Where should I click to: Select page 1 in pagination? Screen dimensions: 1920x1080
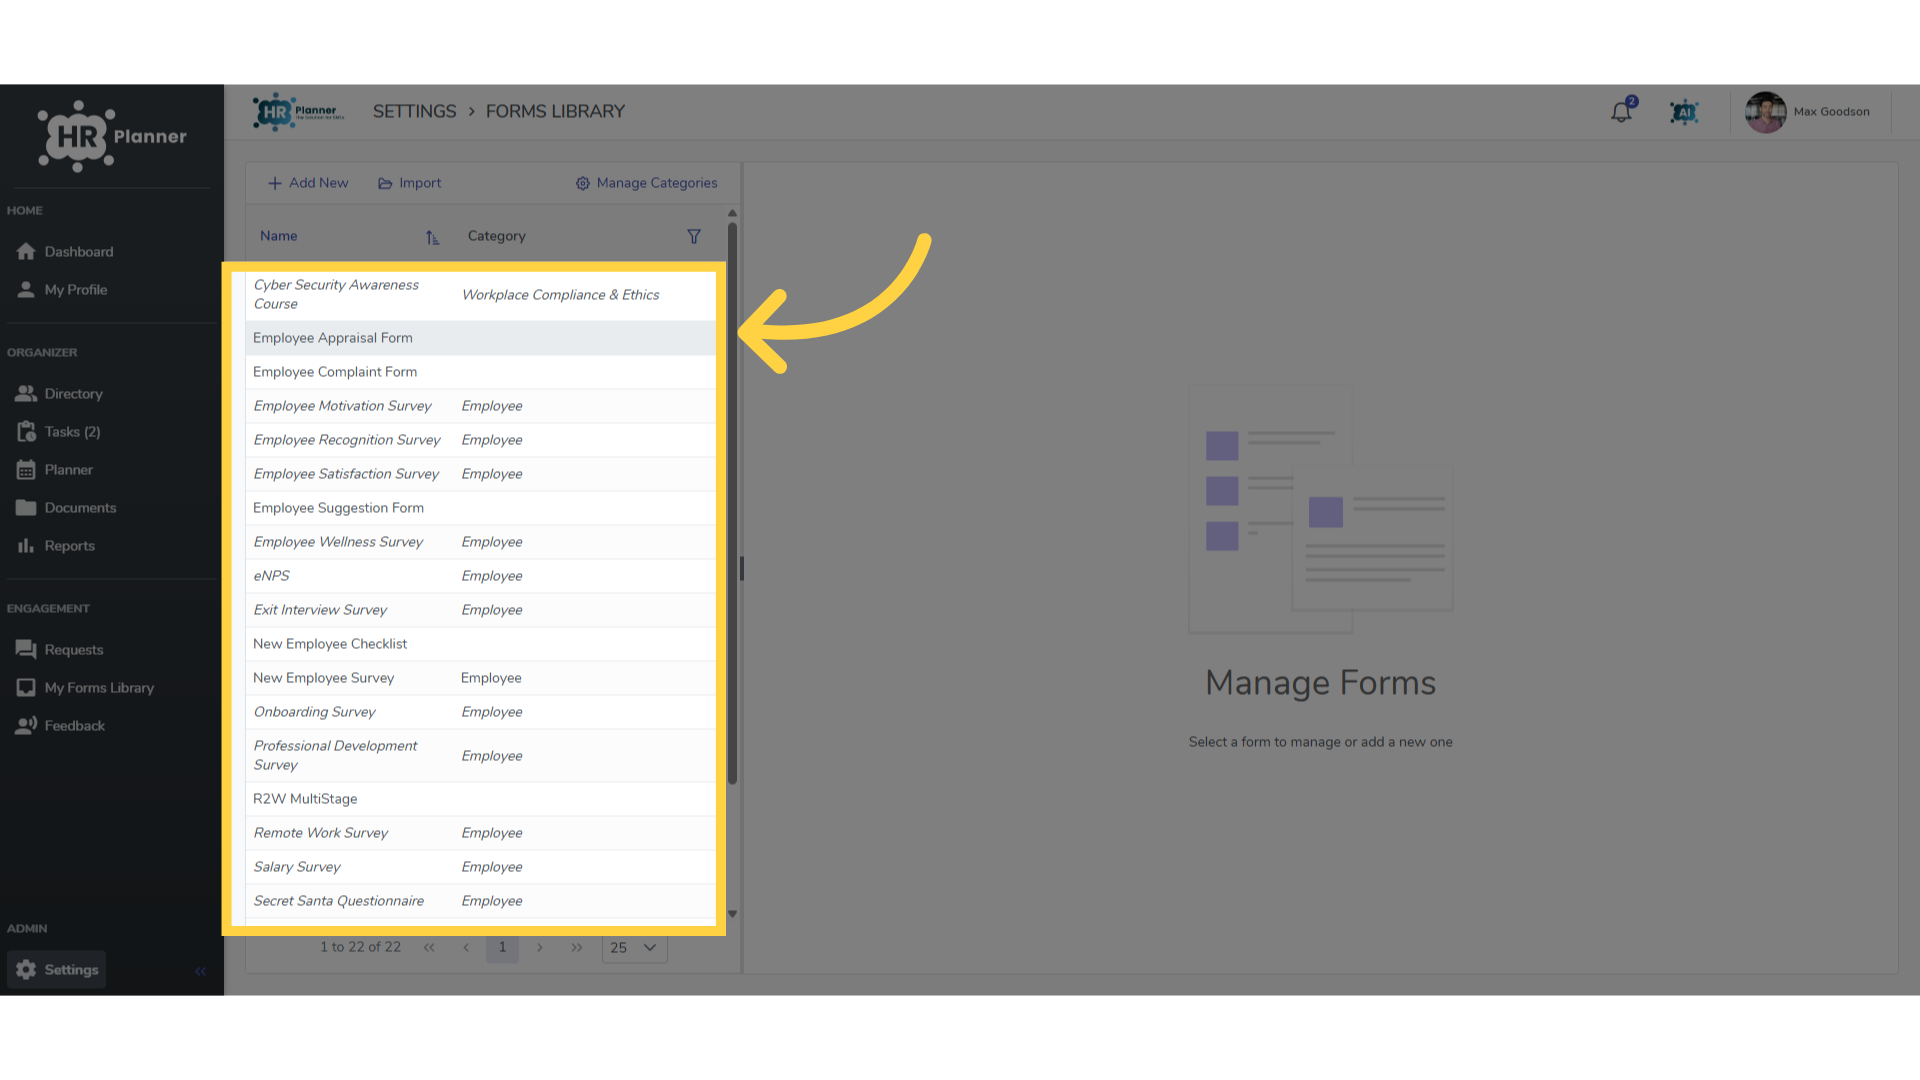(502, 948)
